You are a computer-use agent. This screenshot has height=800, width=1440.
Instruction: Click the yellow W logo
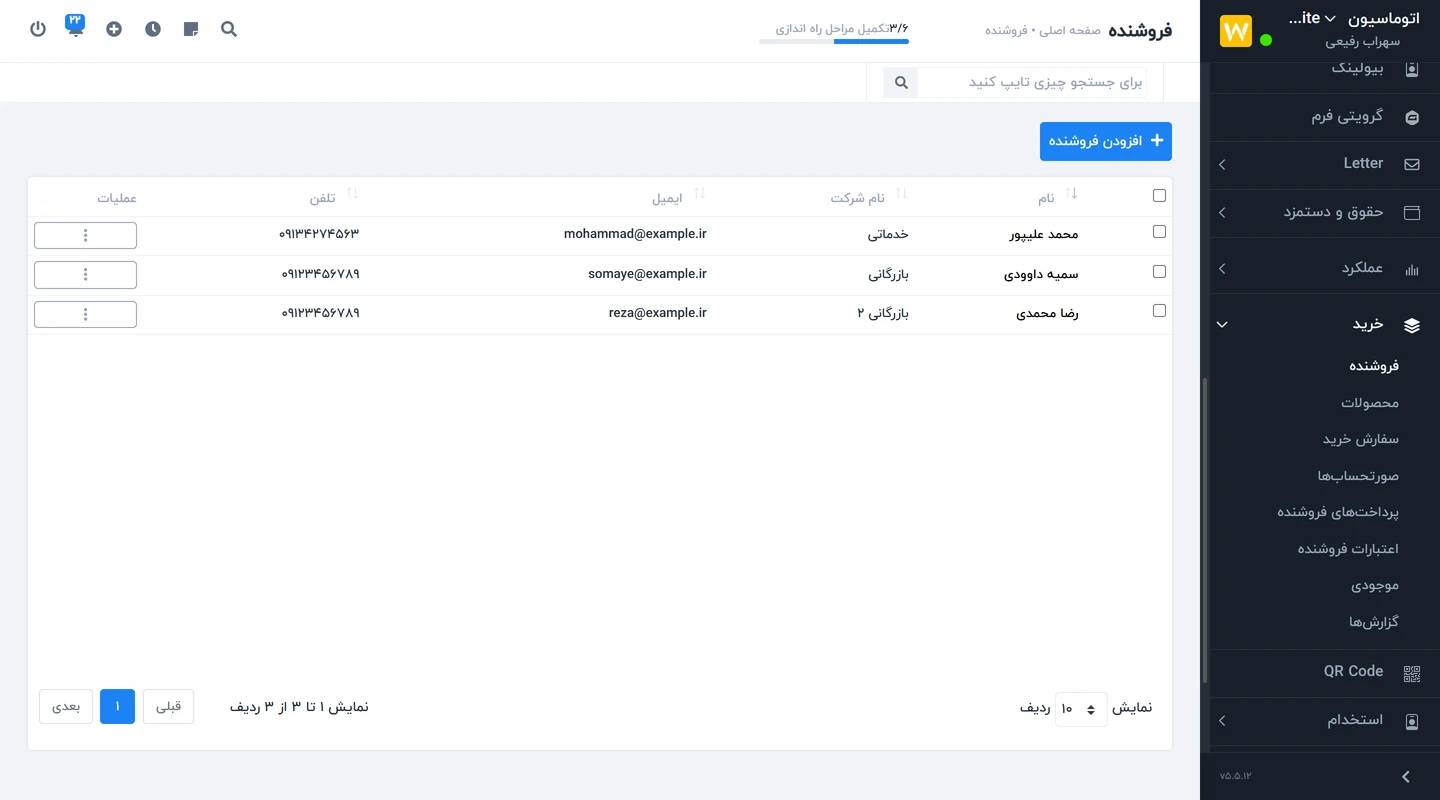click(1236, 31)
